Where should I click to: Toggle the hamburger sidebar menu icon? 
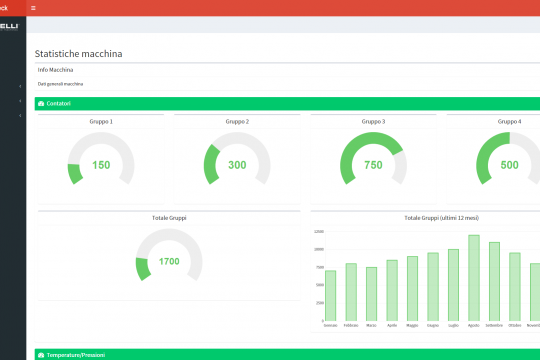(x=33, y=8)
